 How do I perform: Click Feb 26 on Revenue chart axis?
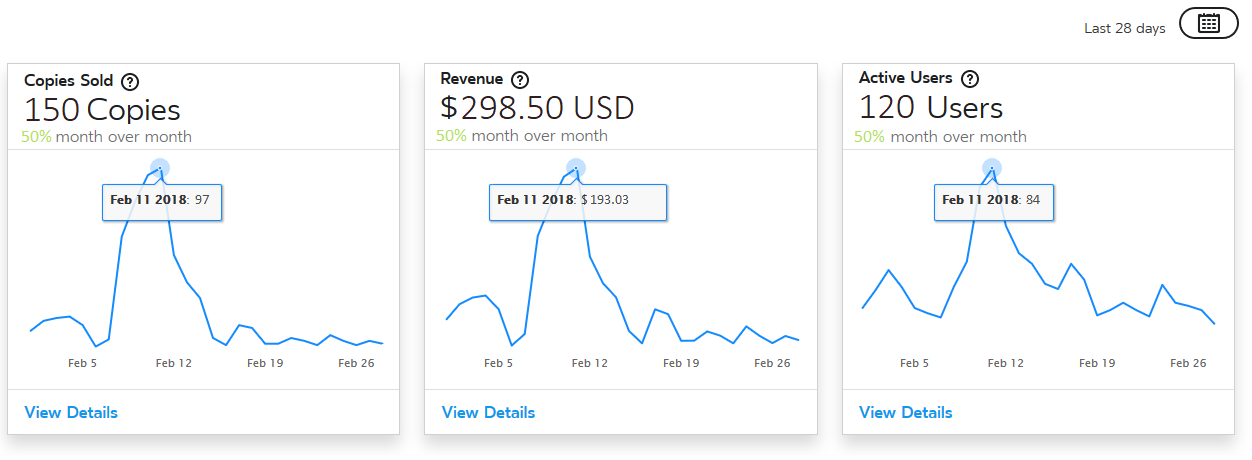tap(772, 363)
